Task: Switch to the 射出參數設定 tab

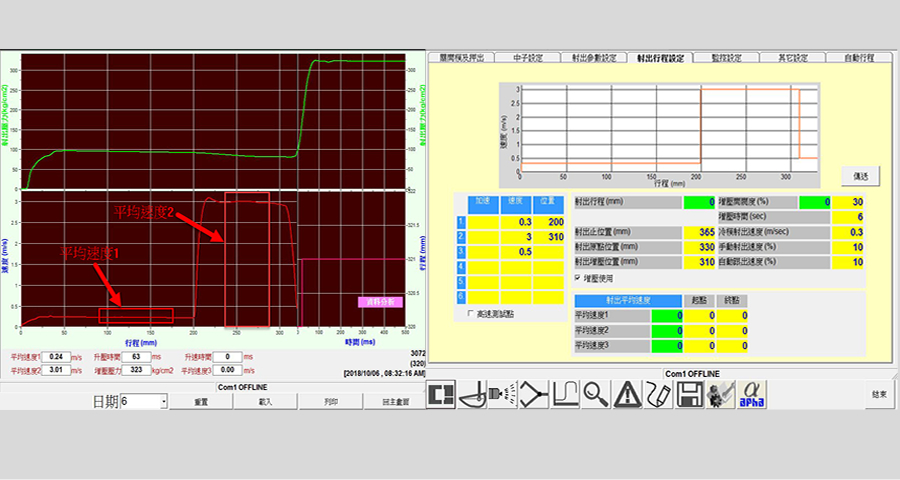Action: coord(595,58)
